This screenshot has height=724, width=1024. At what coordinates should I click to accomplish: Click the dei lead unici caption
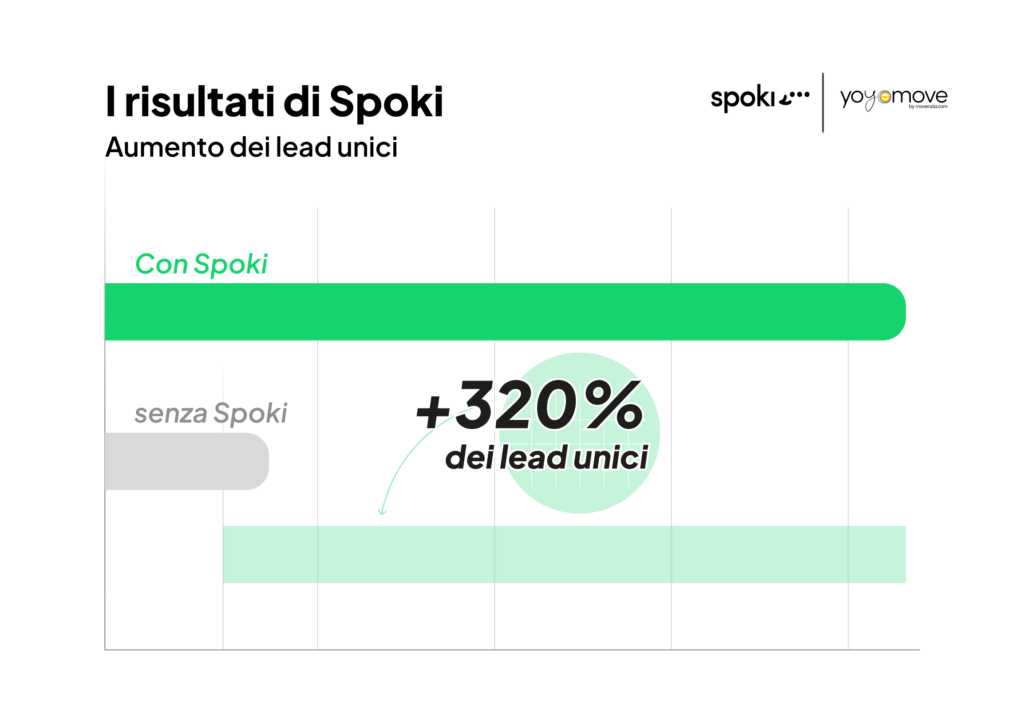[547, 457]
